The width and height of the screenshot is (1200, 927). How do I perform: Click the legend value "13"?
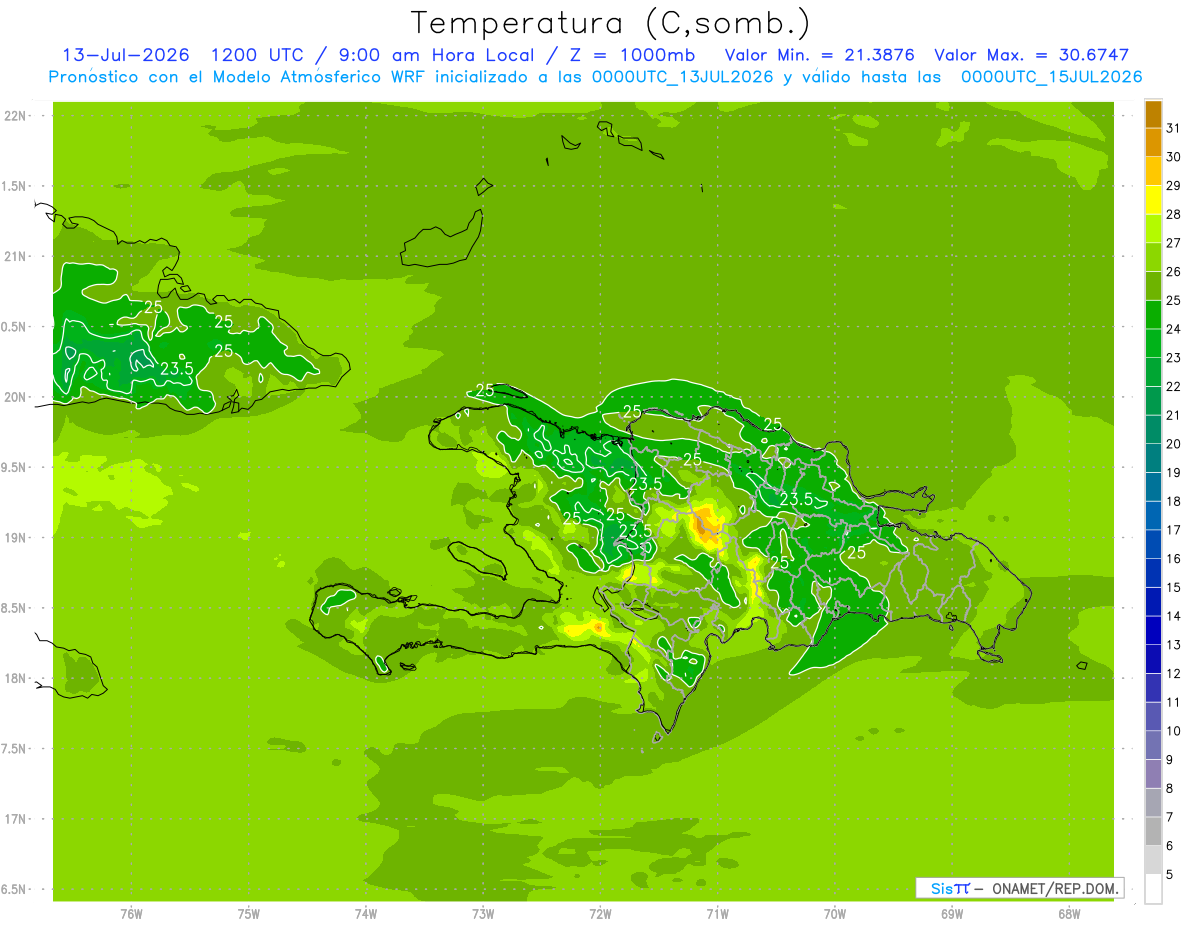click(x=1174, y=645)
